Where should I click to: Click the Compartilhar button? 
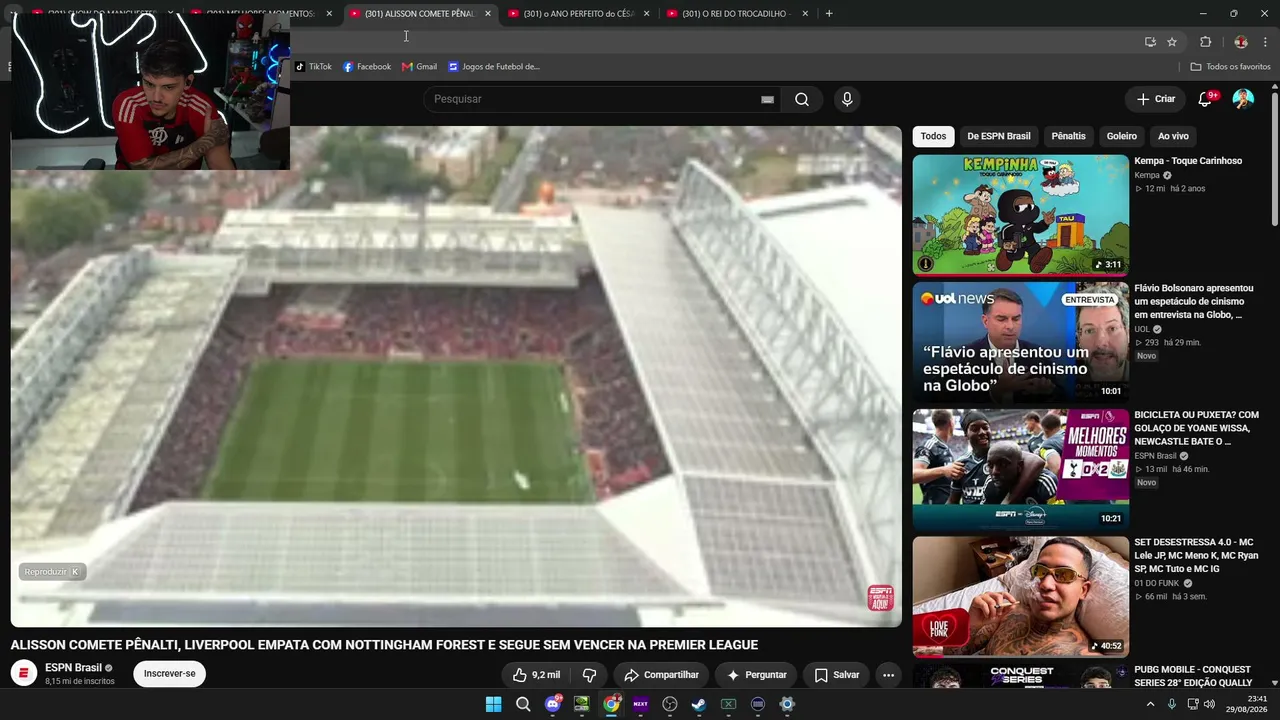(661, 675)
